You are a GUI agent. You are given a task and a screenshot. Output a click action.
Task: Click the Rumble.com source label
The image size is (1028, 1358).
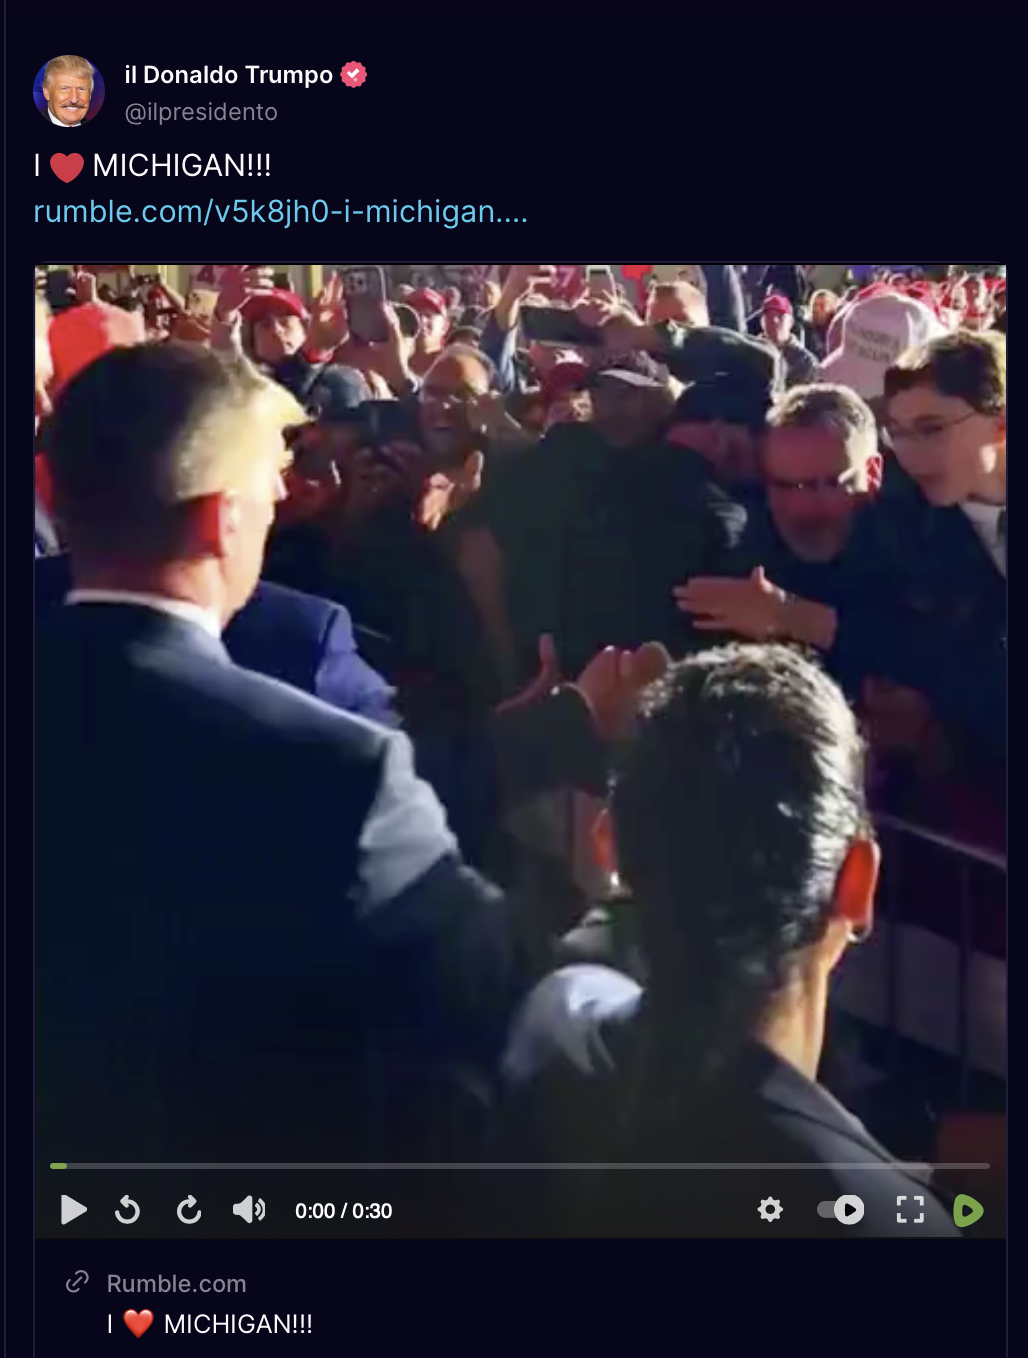(176, 1283)
